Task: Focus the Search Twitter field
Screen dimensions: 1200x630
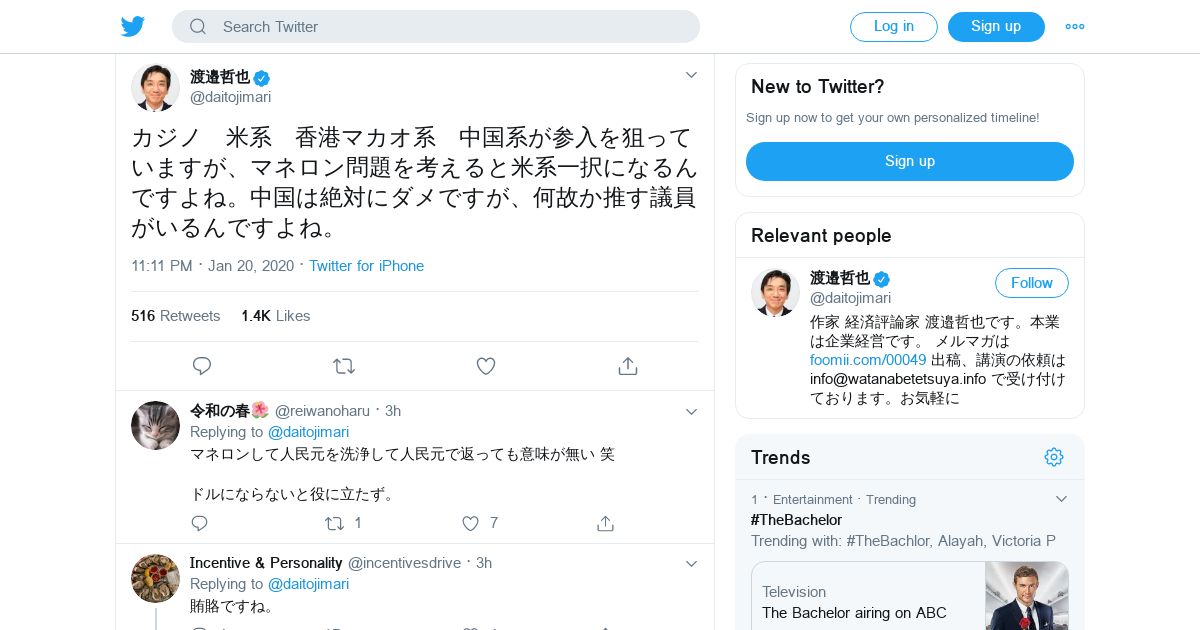Action: (436, 27)
